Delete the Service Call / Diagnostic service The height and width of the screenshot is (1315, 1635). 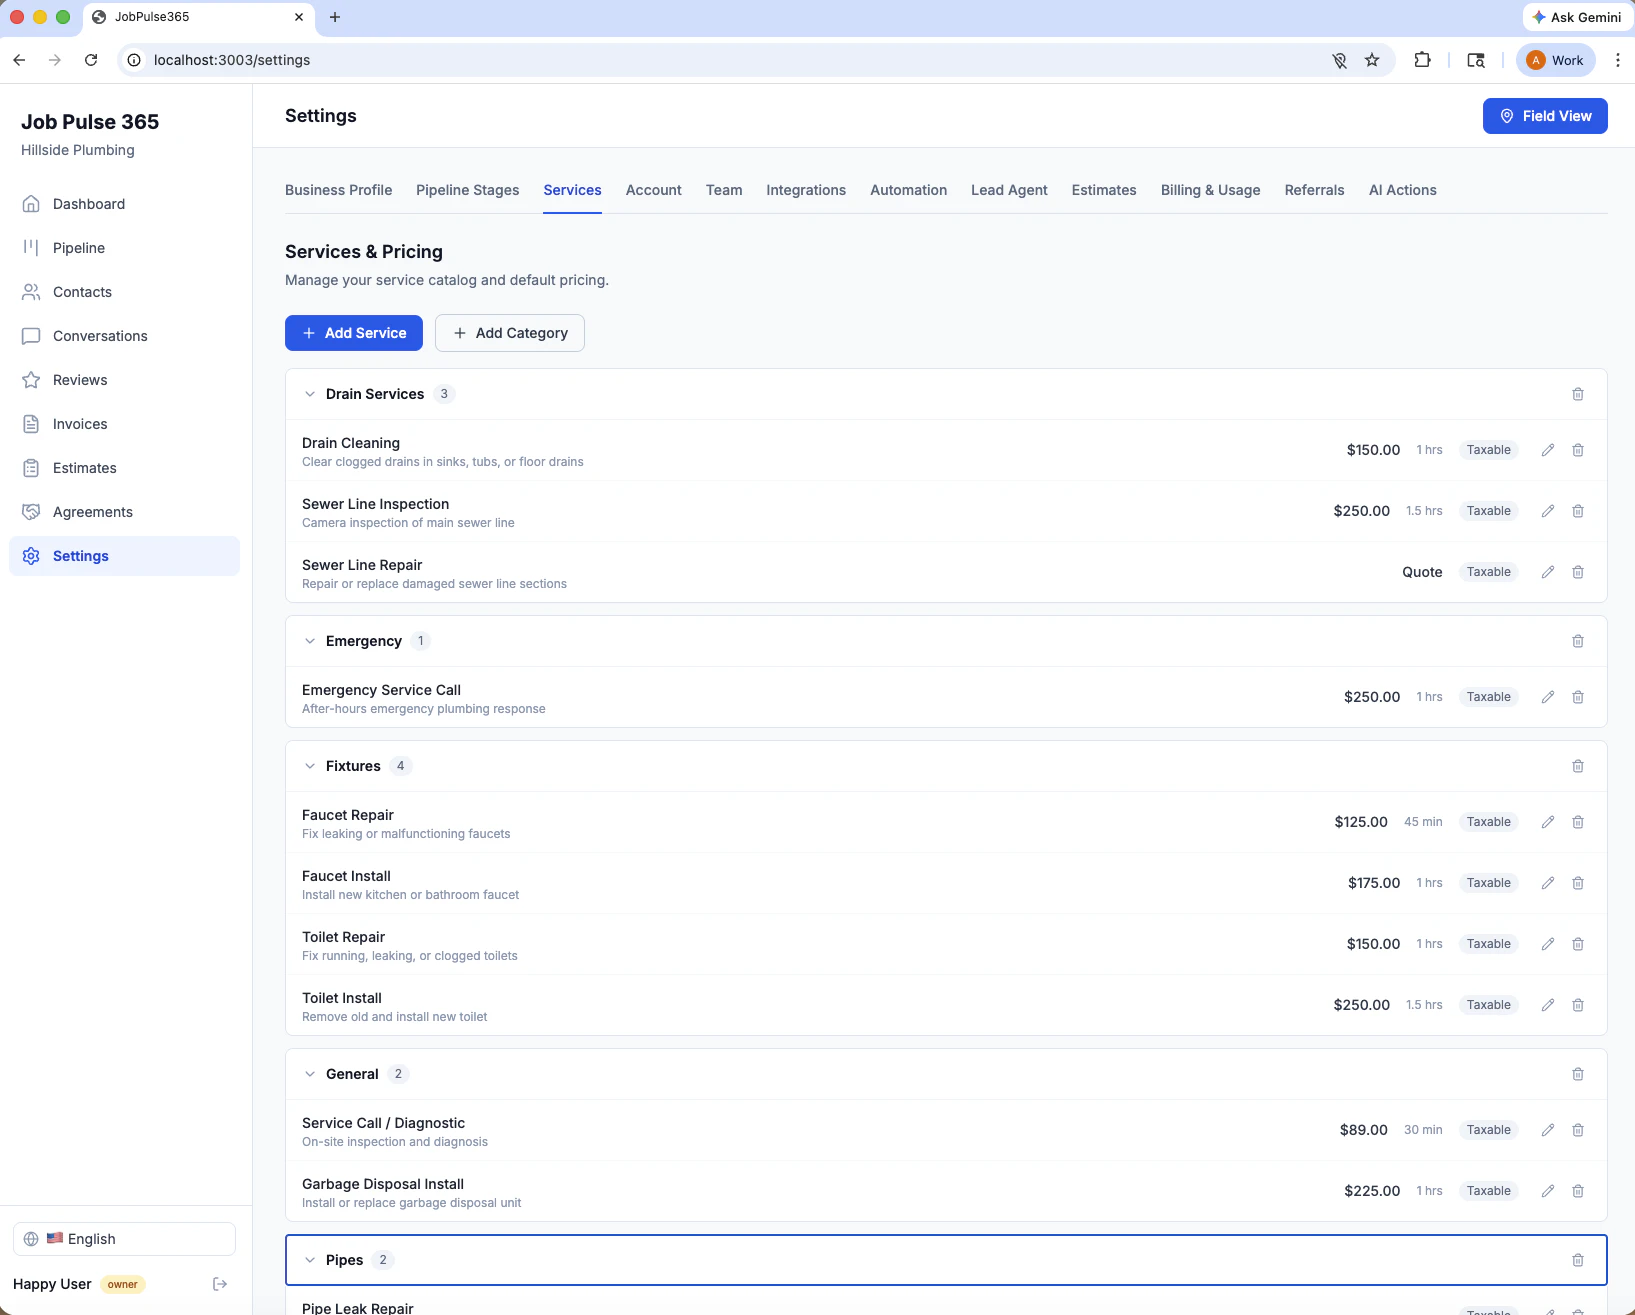point(1578,1130)
